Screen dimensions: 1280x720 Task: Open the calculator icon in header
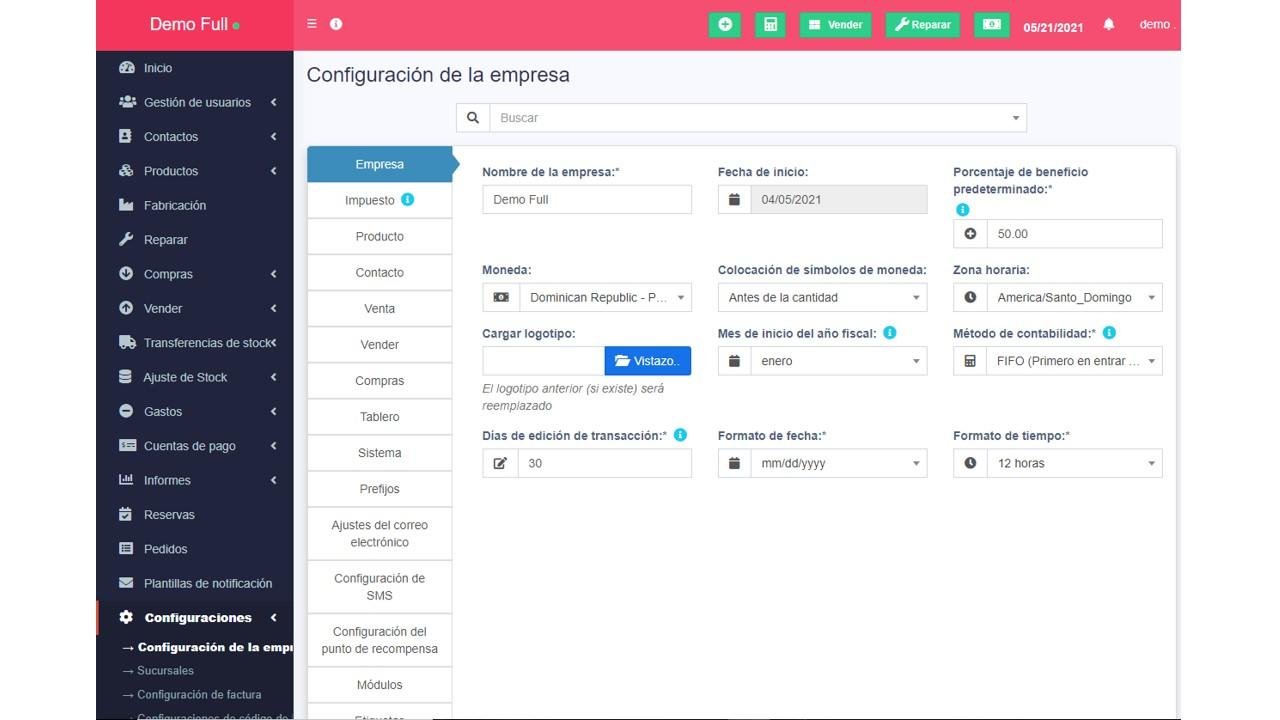coord(770,25)
